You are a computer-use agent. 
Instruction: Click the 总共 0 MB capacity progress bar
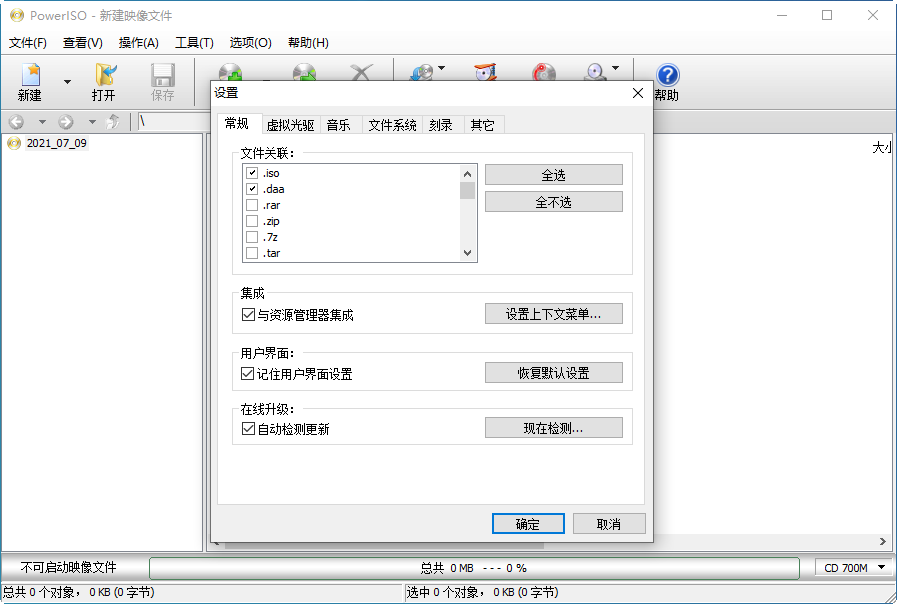coord(474,568)
